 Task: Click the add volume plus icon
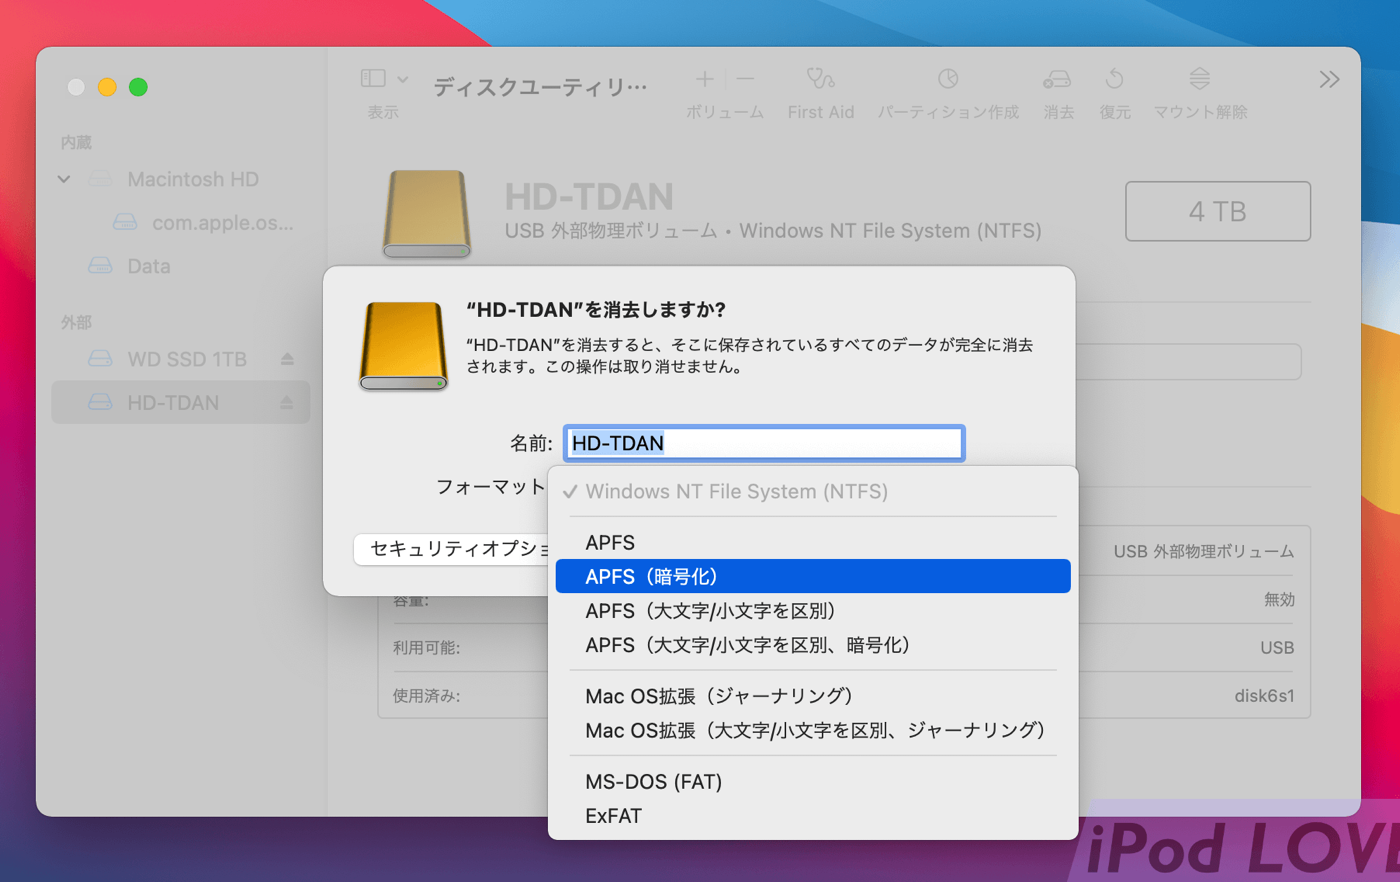[x=705, y=79]
